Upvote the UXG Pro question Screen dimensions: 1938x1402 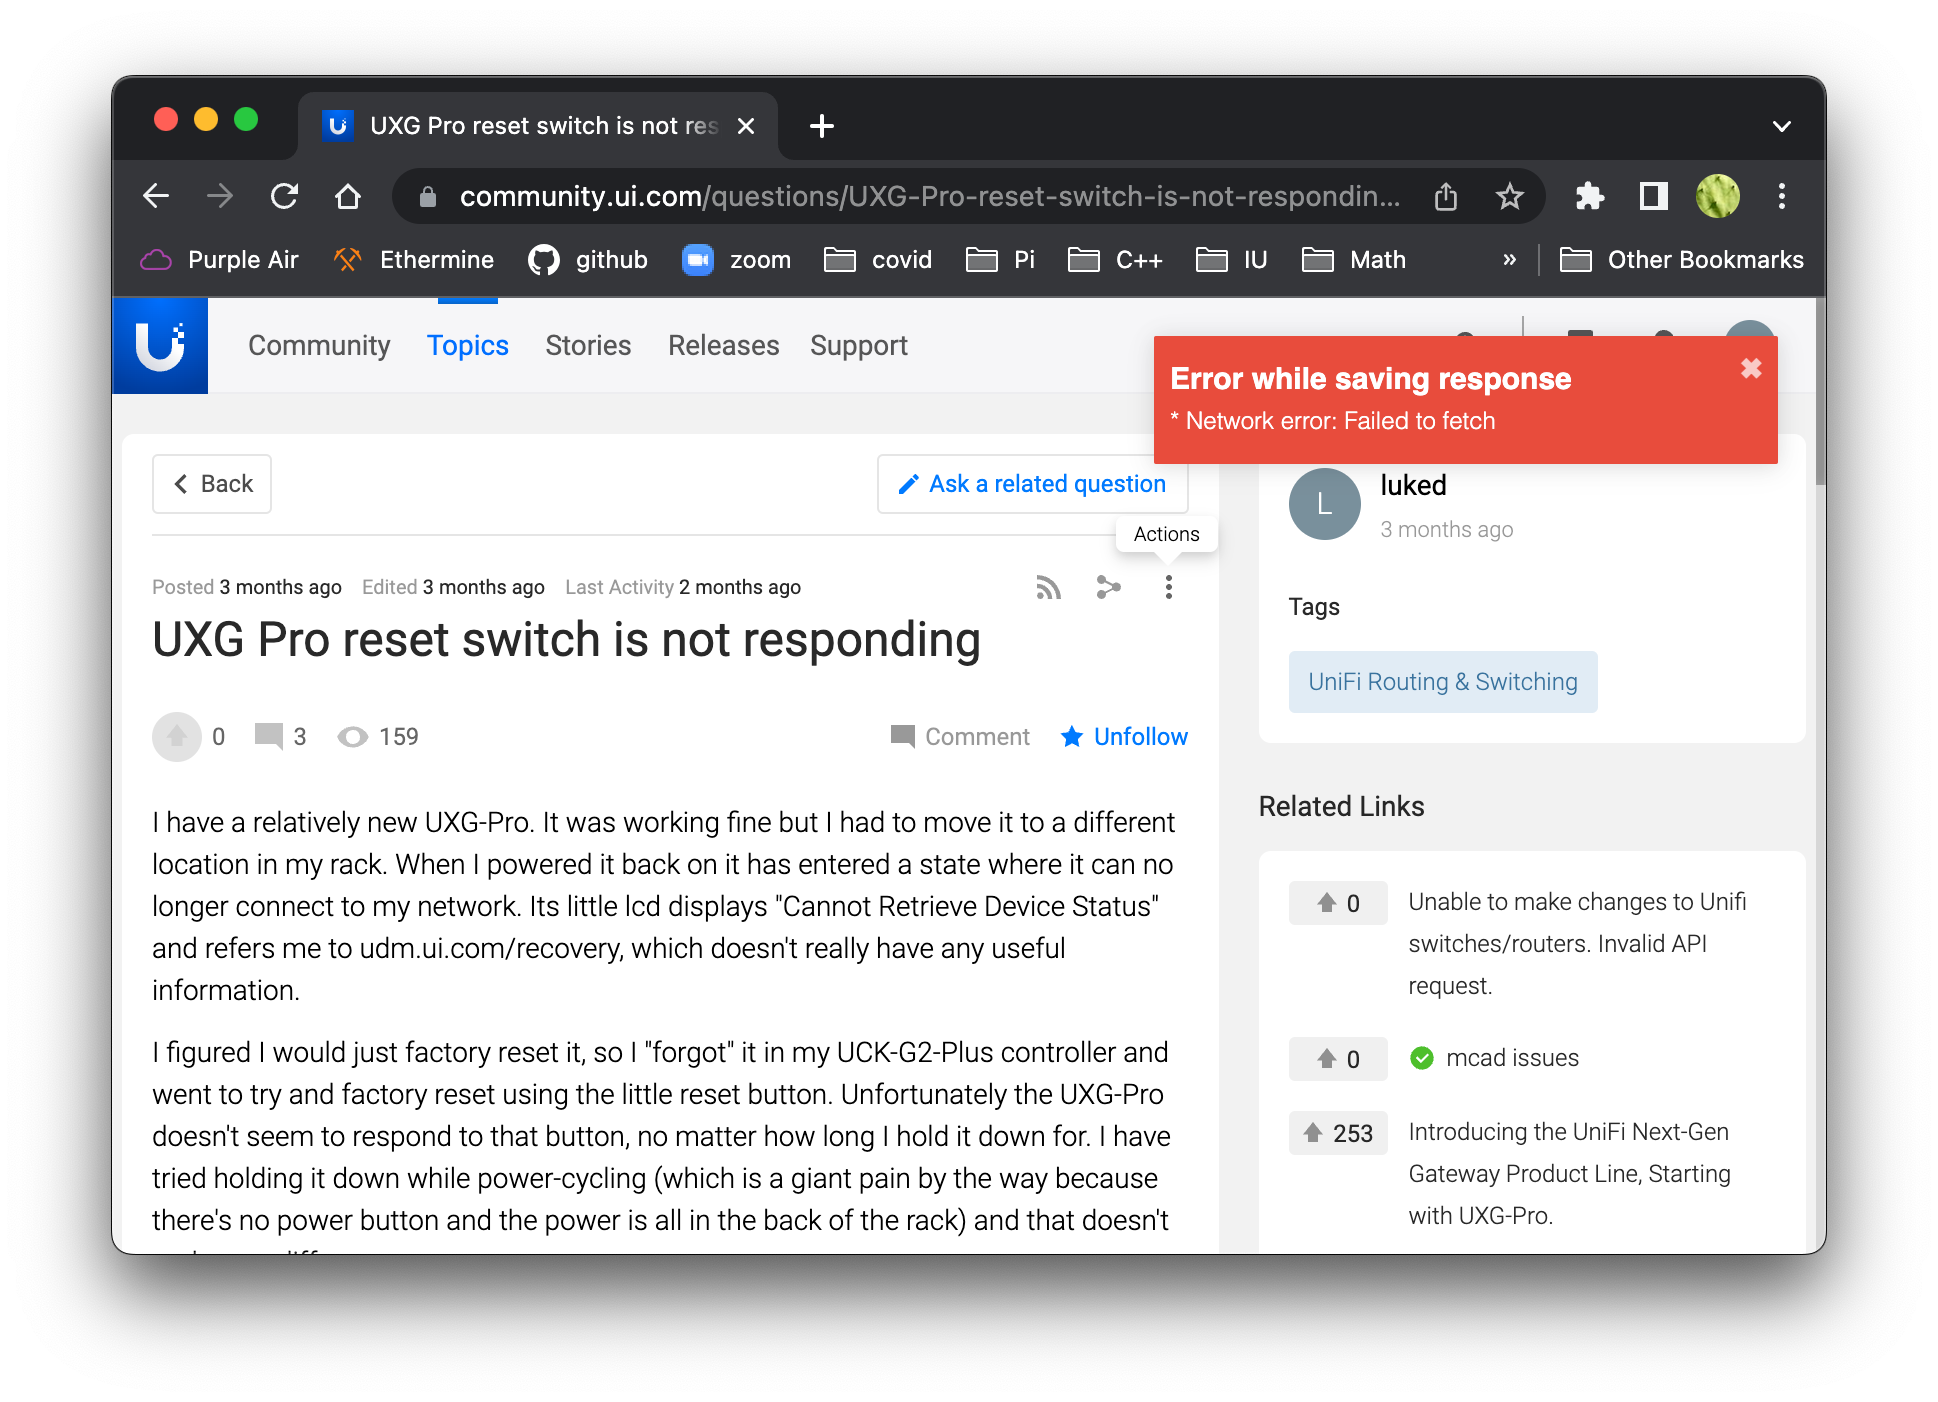pyautogui.click(x=177, y=737)
